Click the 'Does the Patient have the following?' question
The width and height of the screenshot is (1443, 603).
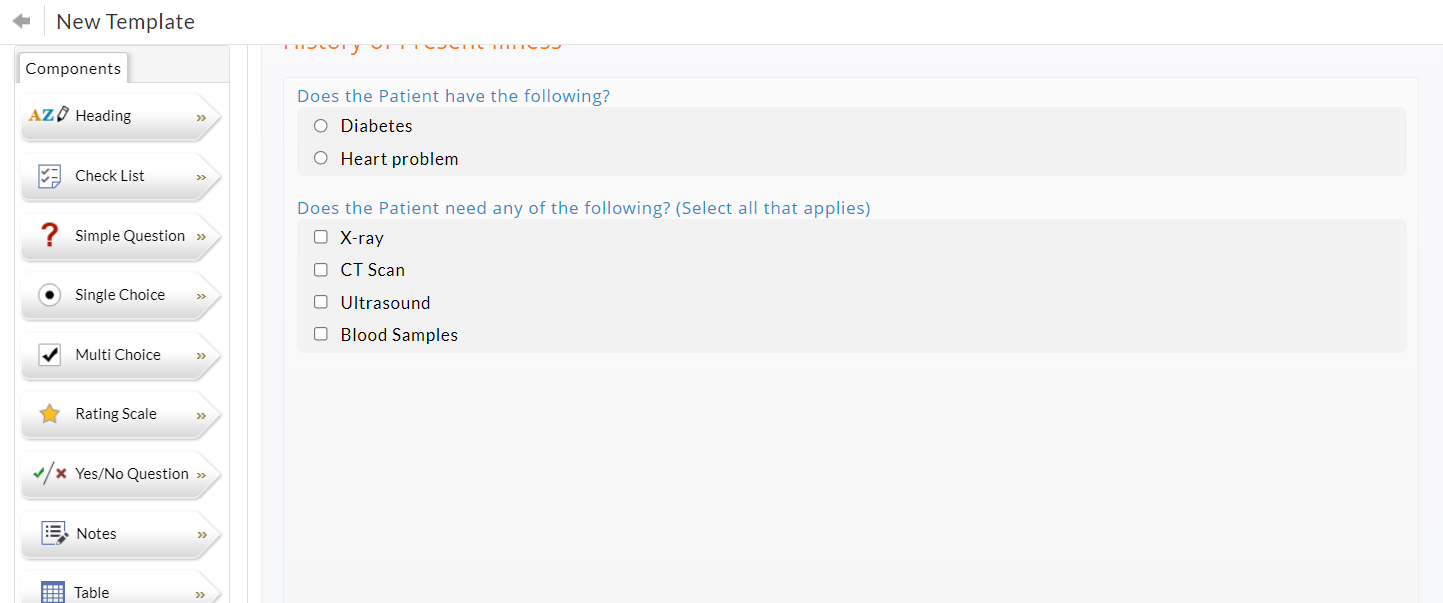click(453, 96)
